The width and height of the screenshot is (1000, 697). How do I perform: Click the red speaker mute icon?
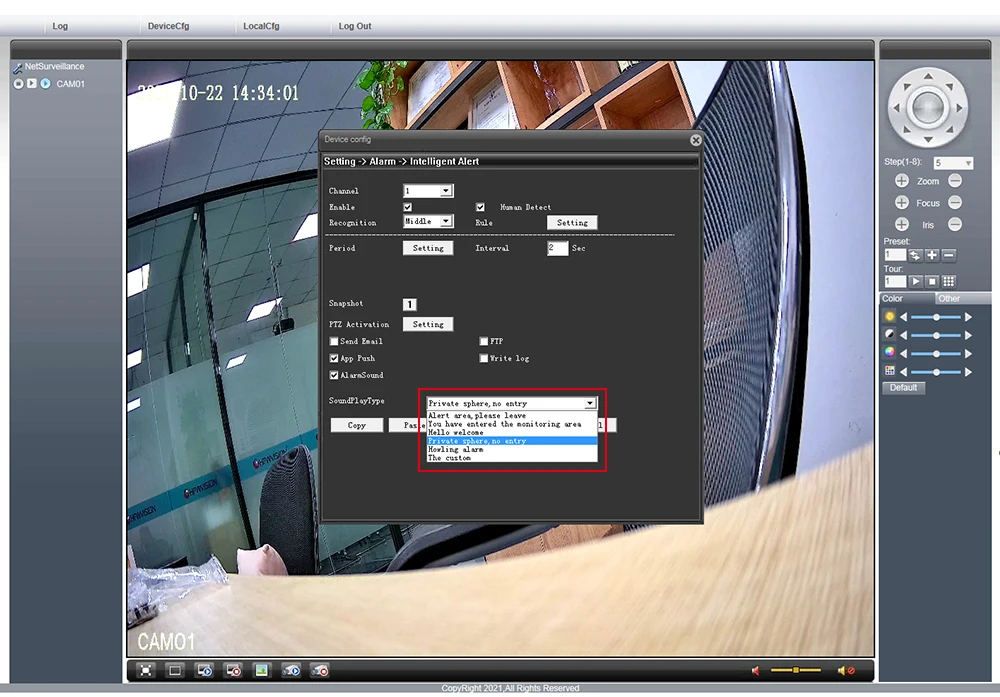[756, 670]
